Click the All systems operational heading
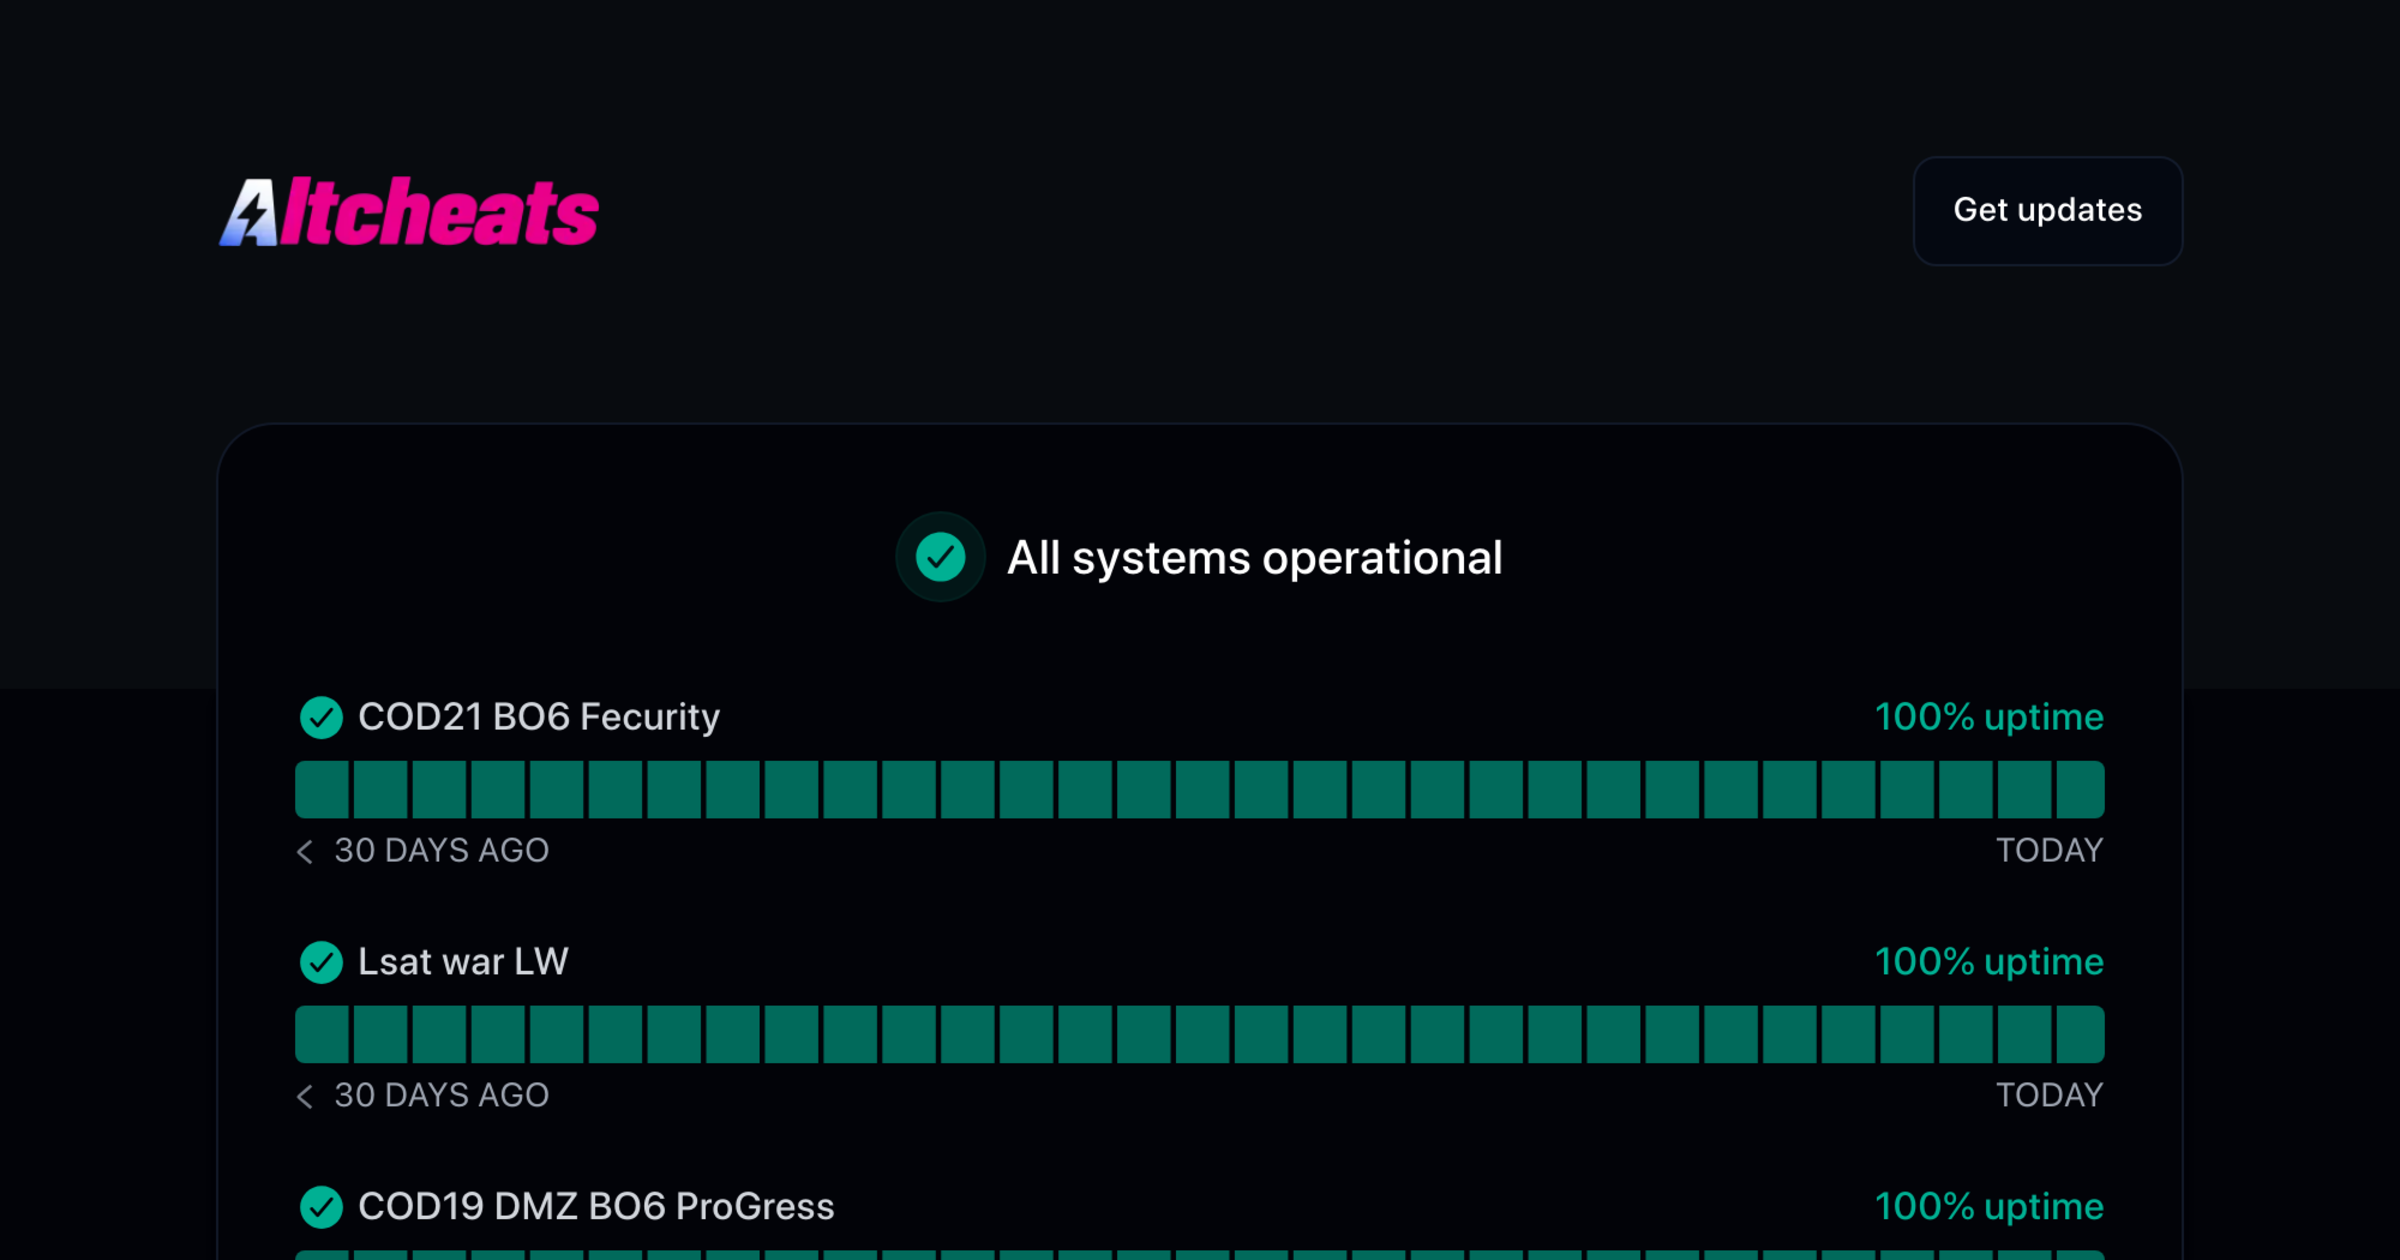This screenshot has height=1260, width=2400. (1254, 558)
